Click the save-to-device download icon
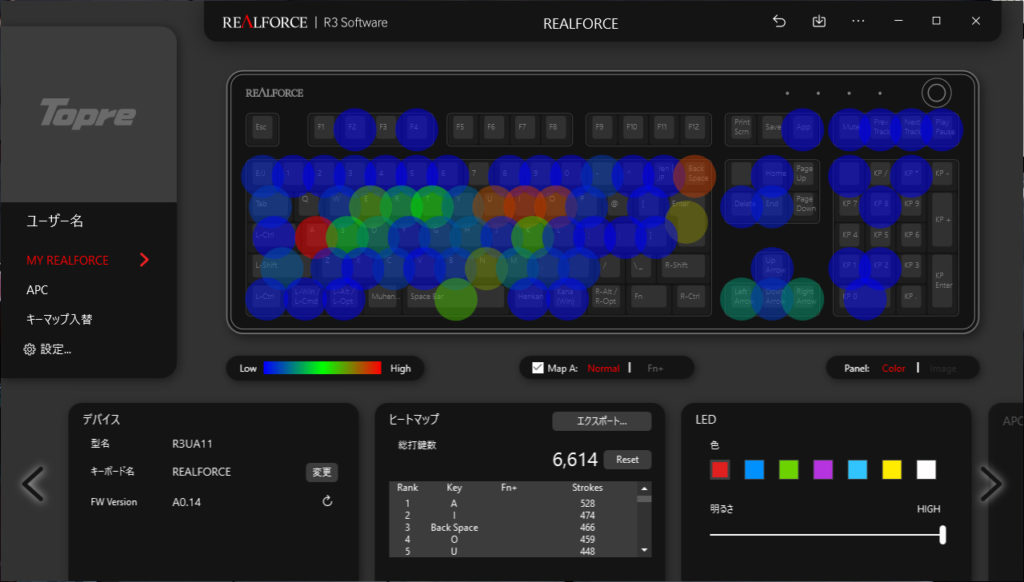Image resolution: width=1024 pixels, height=582 pixels. [819, 22]
